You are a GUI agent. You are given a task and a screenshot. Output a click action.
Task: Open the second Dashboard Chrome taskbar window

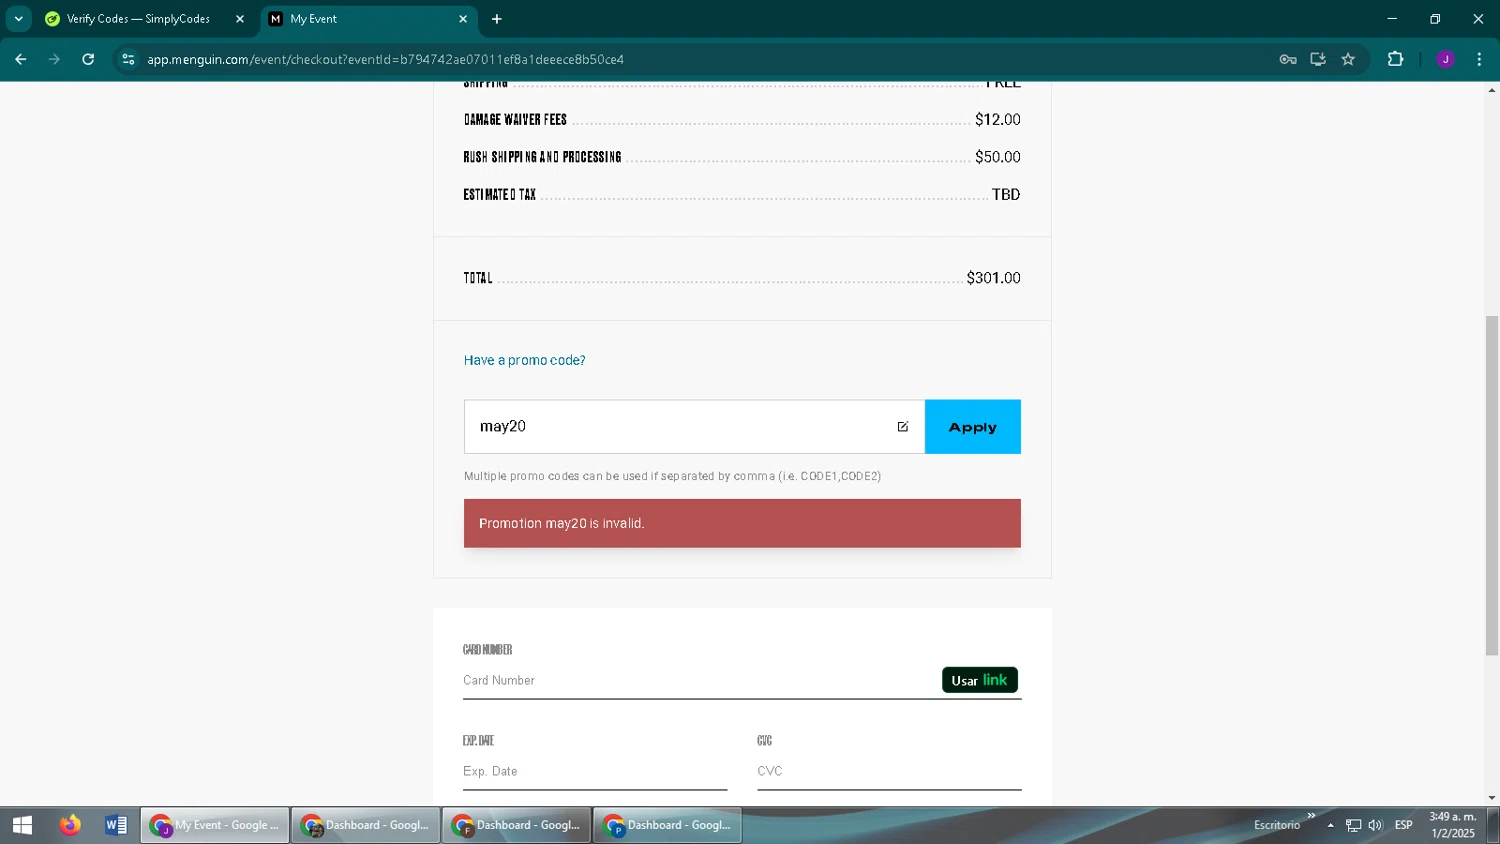click(x=517, y=825)
